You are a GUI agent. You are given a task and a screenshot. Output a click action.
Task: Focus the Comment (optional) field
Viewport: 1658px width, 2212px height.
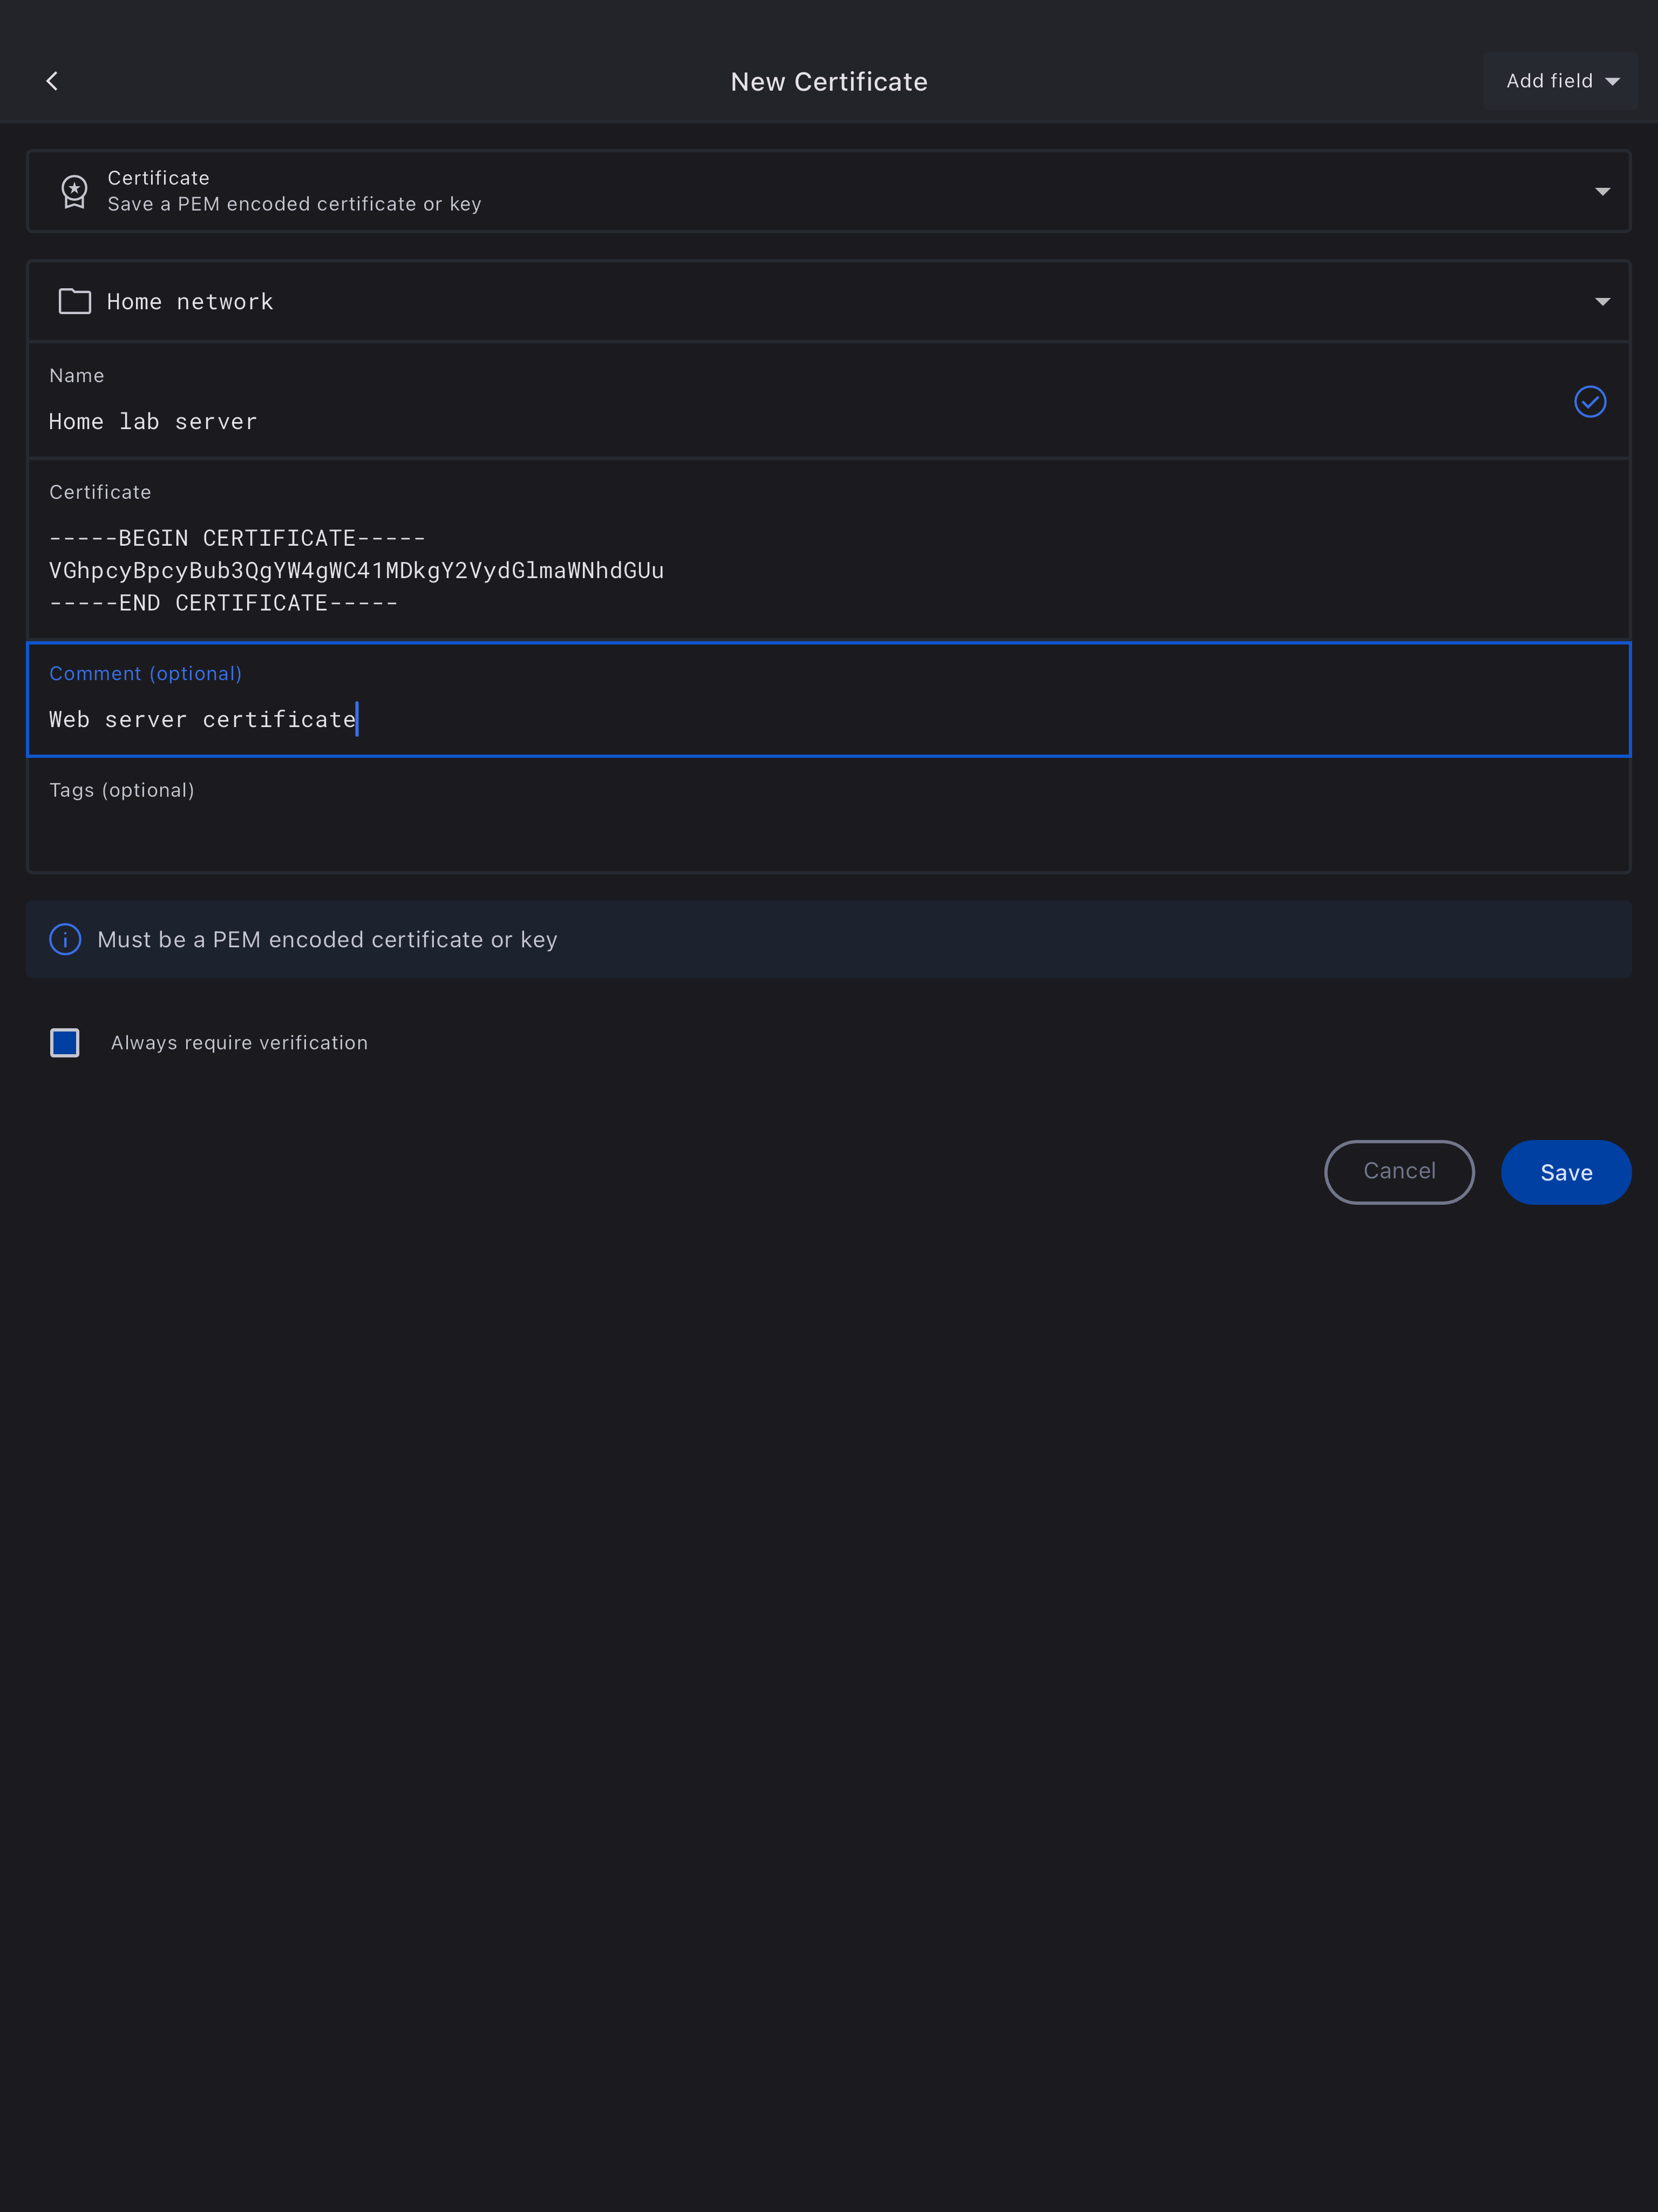pyautogui.click(x=700, y=719)
